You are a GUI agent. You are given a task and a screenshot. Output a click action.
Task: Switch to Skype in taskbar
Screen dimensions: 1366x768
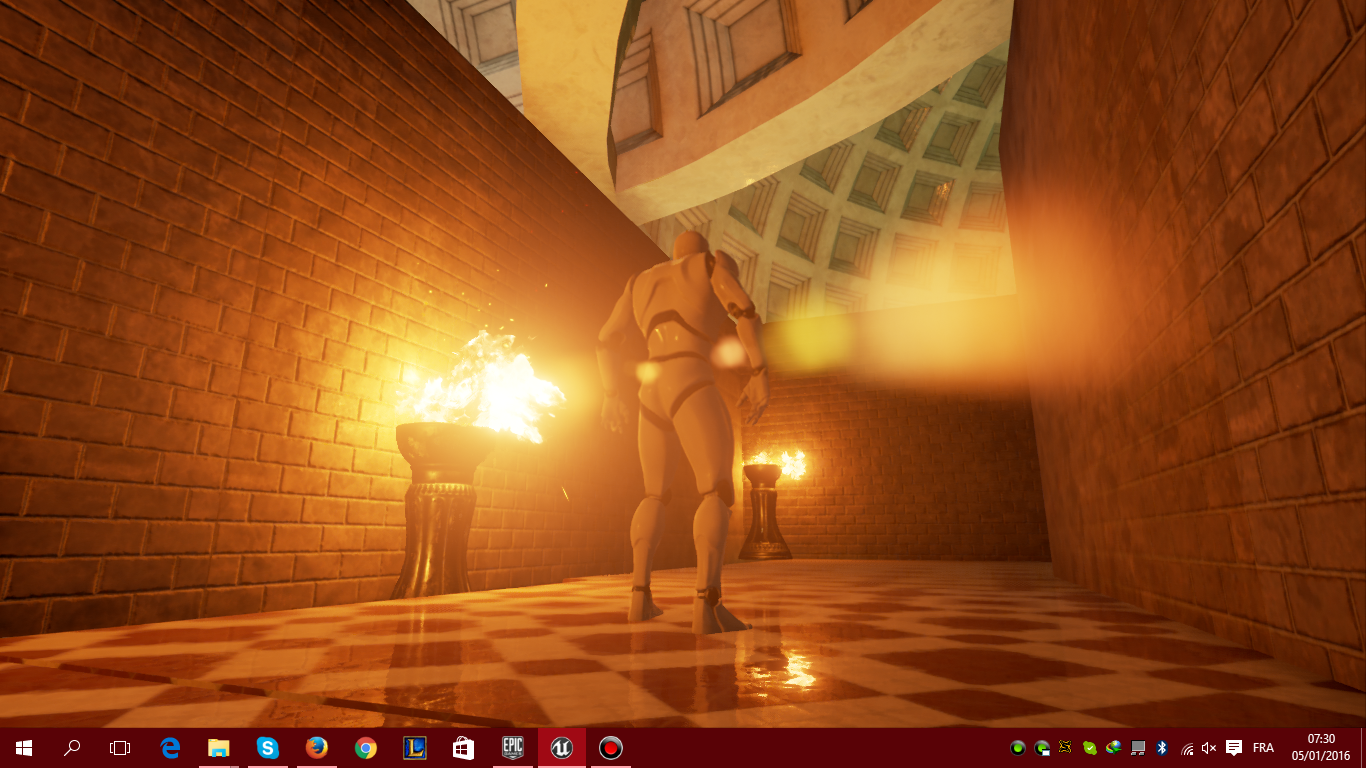click(267, 748)
